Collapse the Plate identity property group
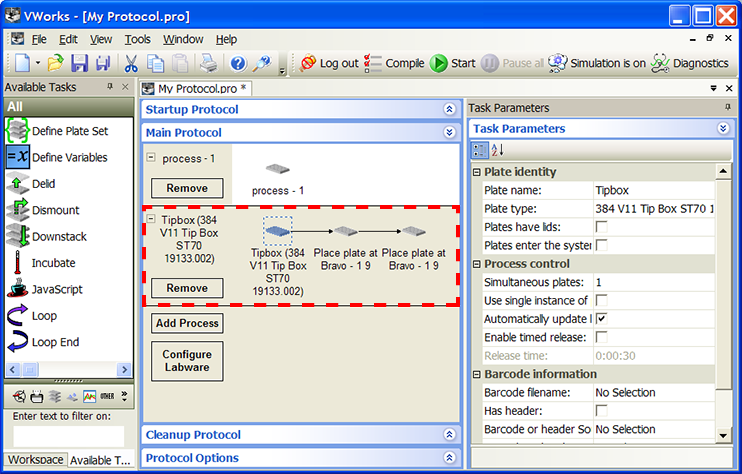The image size is (742, 474). click(x=477, y=172)
